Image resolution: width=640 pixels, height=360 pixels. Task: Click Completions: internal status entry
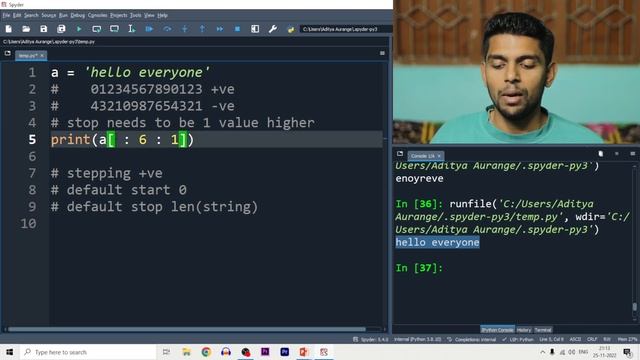471,340
